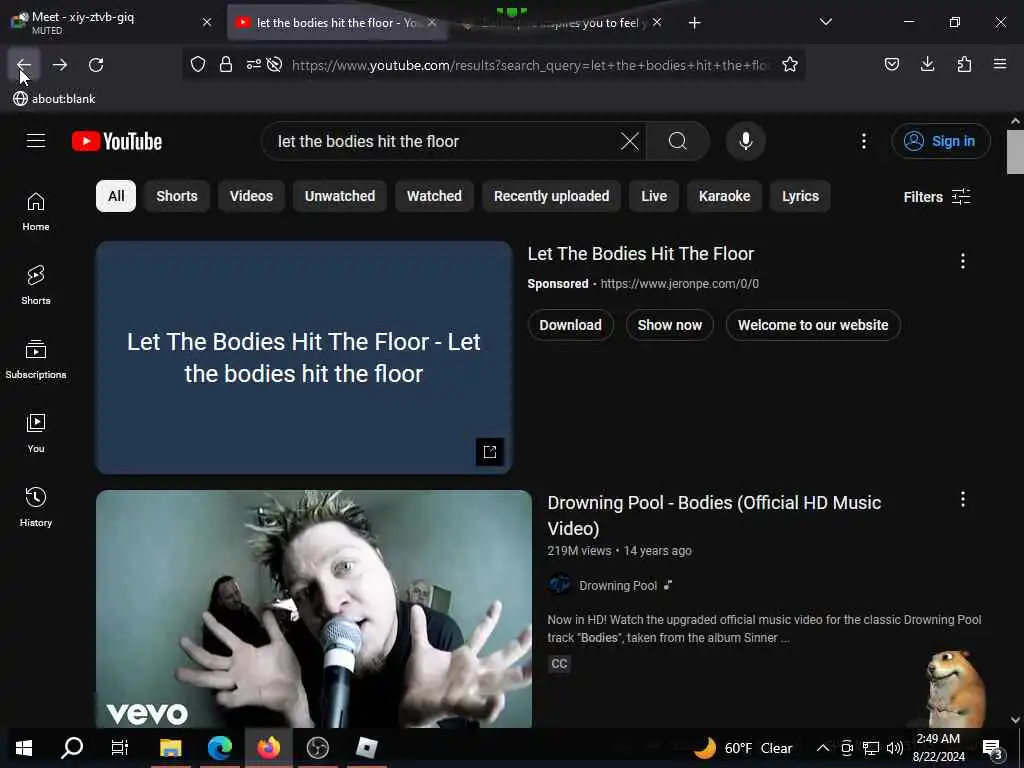The image size is (1024, 768).
Task: Close the Meet tab
Action: (x=207, y=22)
